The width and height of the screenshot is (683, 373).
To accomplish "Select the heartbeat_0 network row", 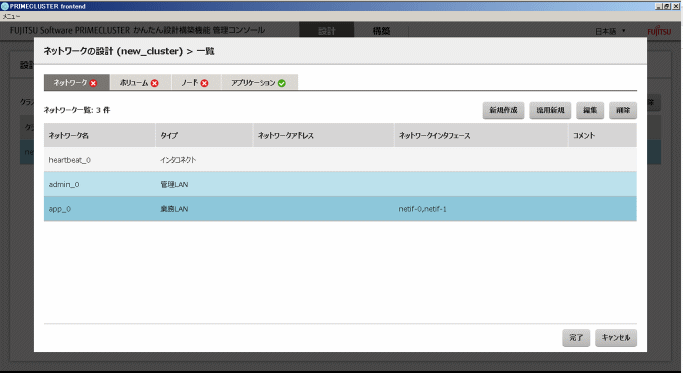I will point(340,160).
